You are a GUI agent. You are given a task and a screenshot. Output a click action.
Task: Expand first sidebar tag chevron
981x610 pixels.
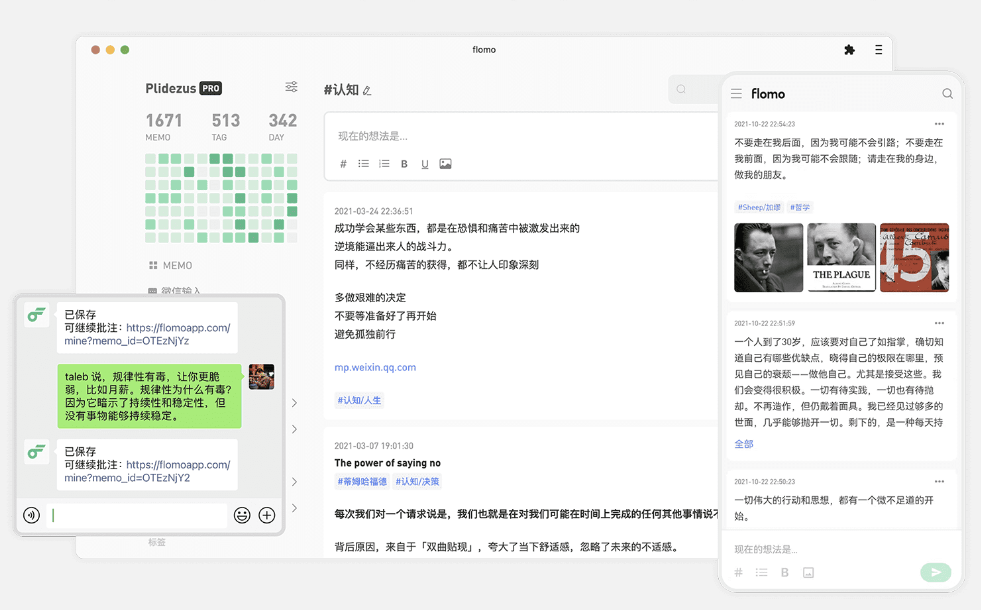click(294, 403)
